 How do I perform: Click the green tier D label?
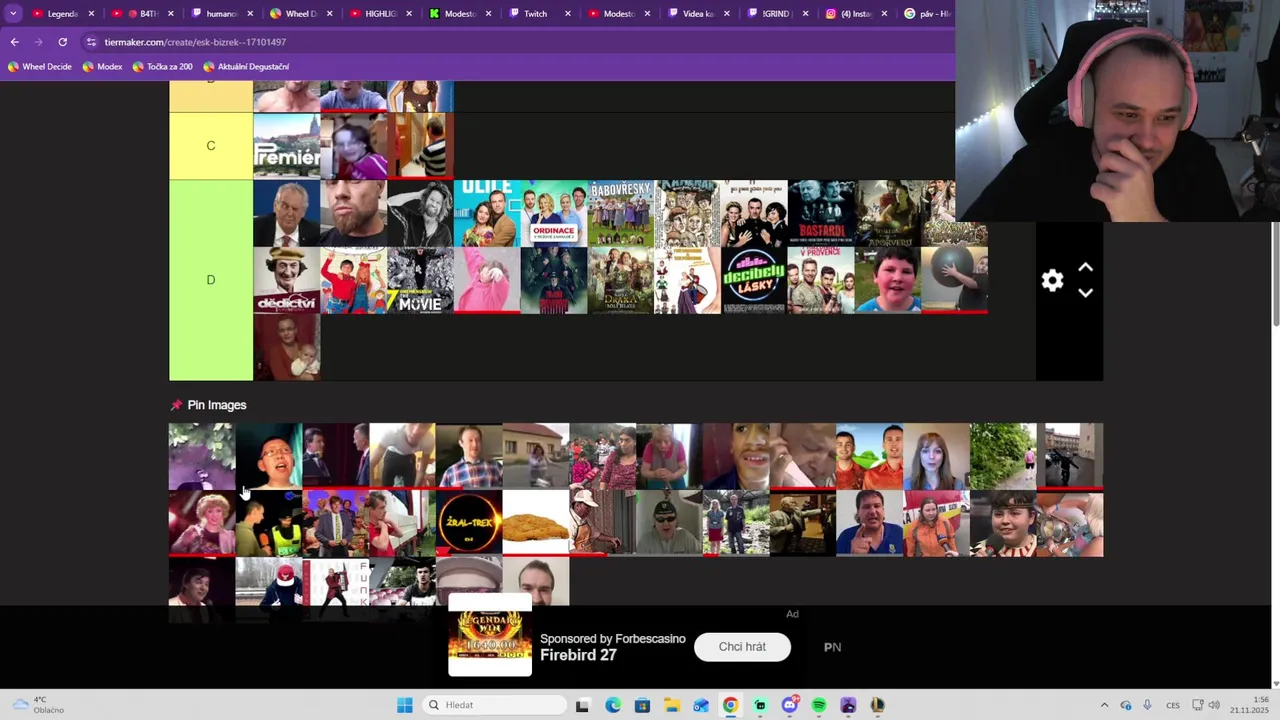coord(211,280)
